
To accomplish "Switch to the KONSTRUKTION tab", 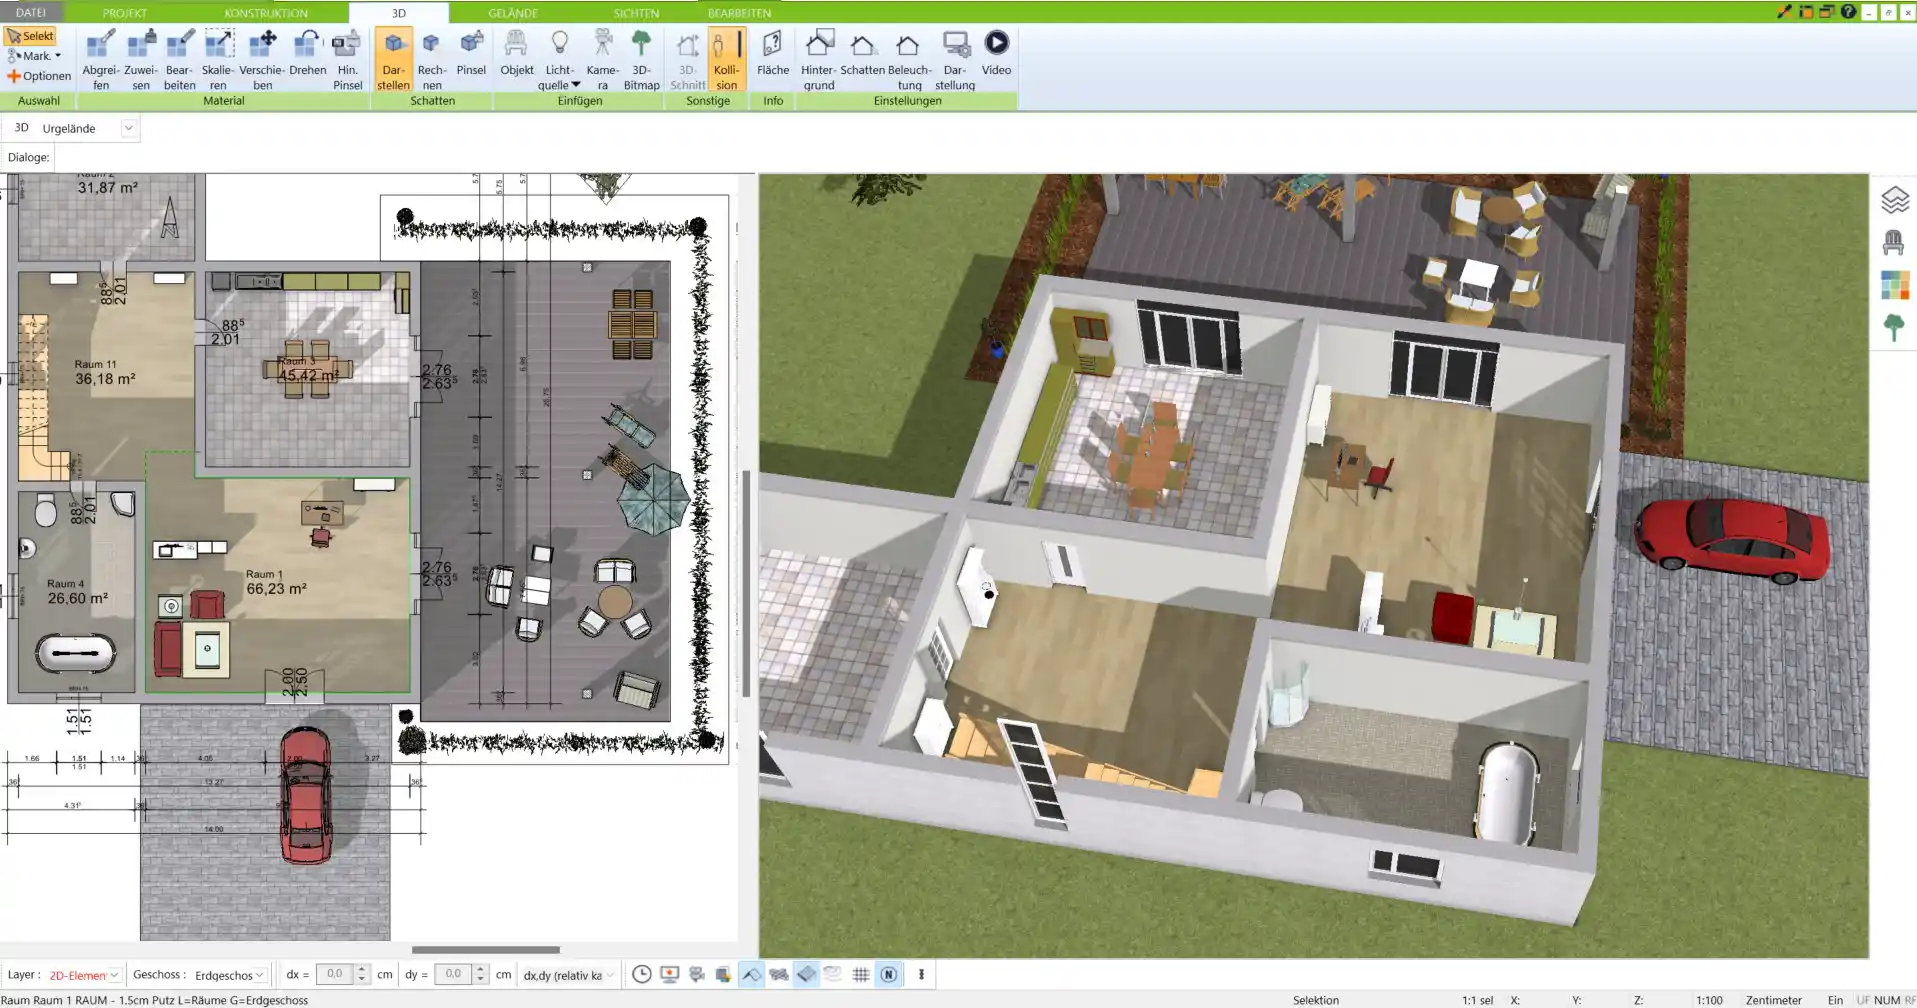I will pos(266,13).
